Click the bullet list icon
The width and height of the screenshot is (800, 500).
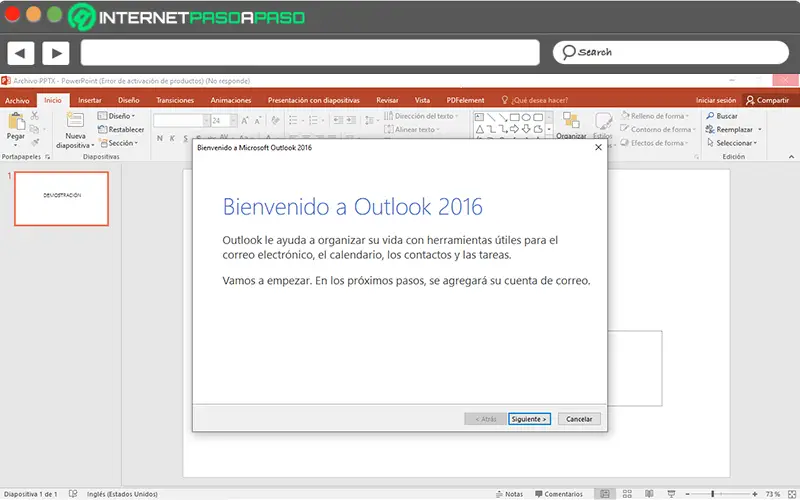(293, 120)
